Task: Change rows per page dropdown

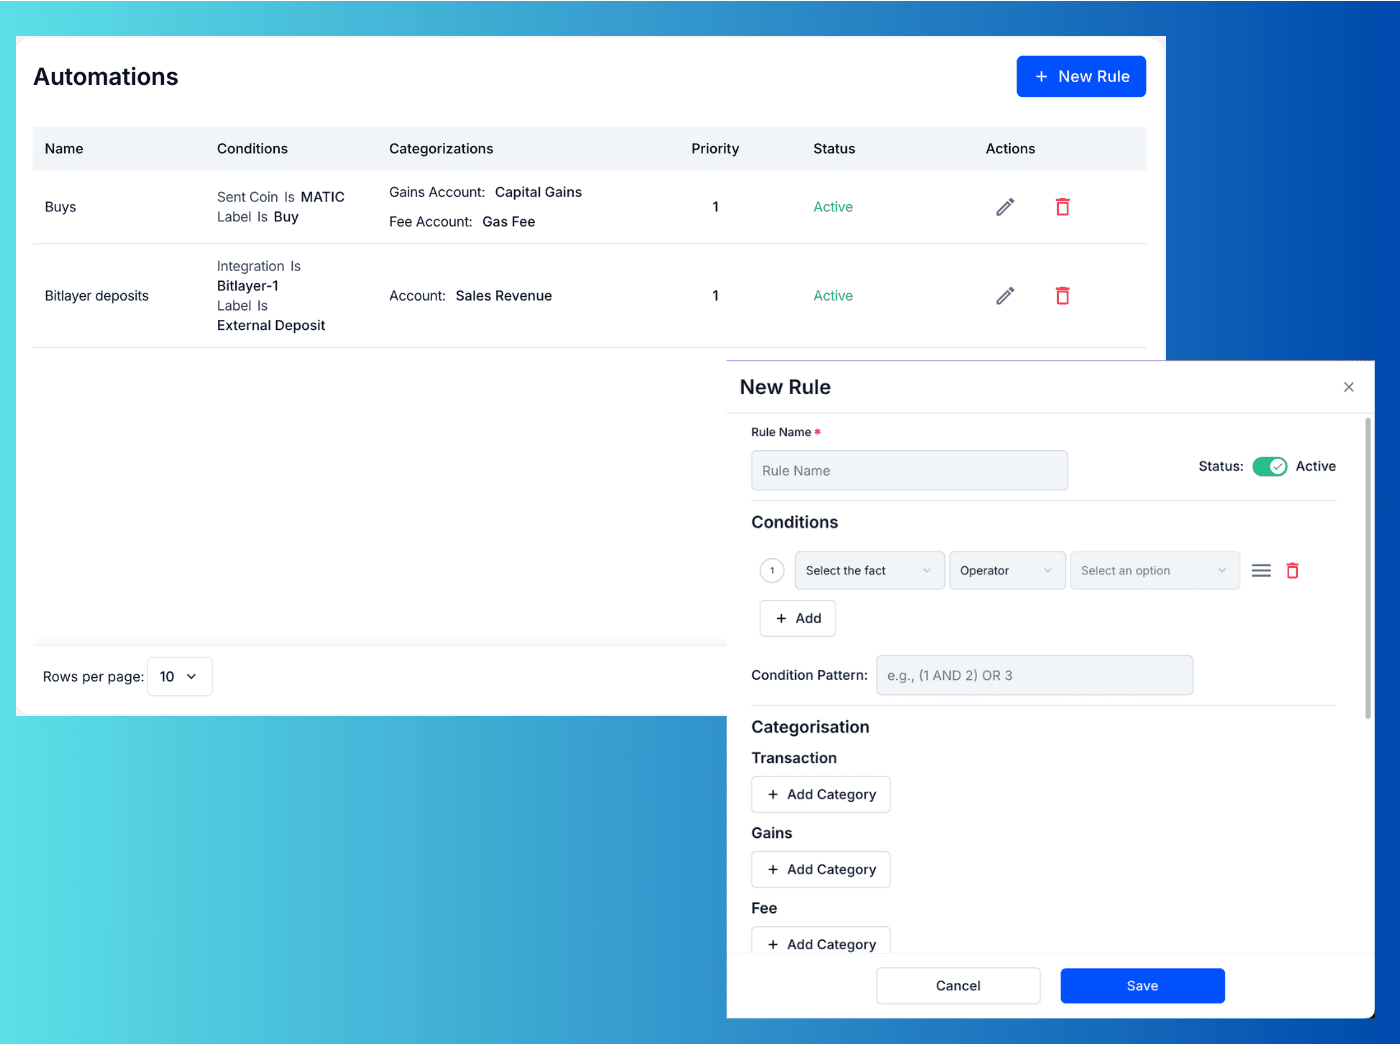Action: [179, 677]
